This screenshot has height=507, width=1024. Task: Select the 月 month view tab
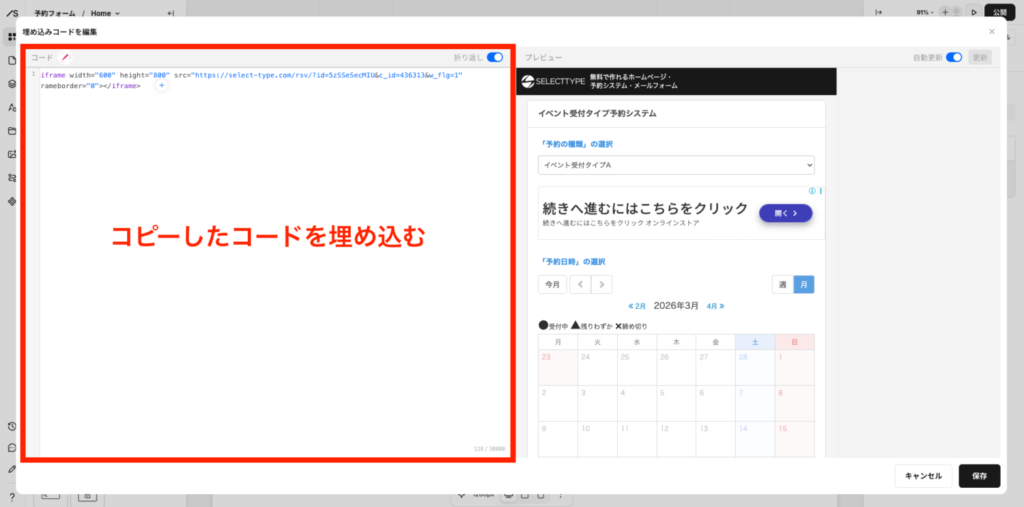point(804,284)
